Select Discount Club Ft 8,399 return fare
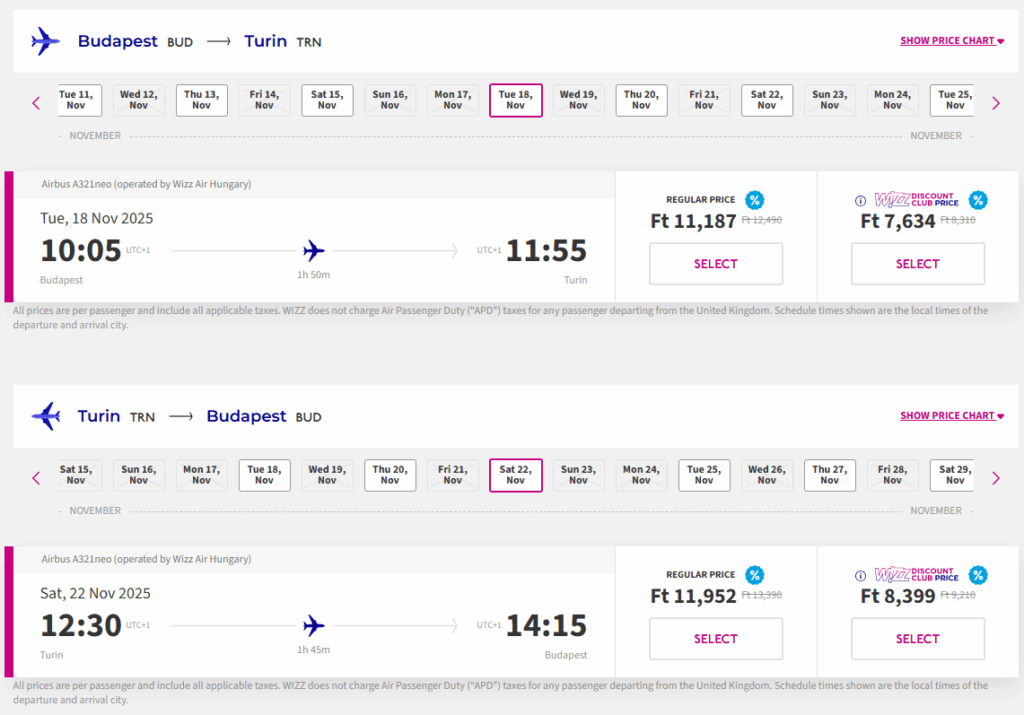 [x=917, y=639]
